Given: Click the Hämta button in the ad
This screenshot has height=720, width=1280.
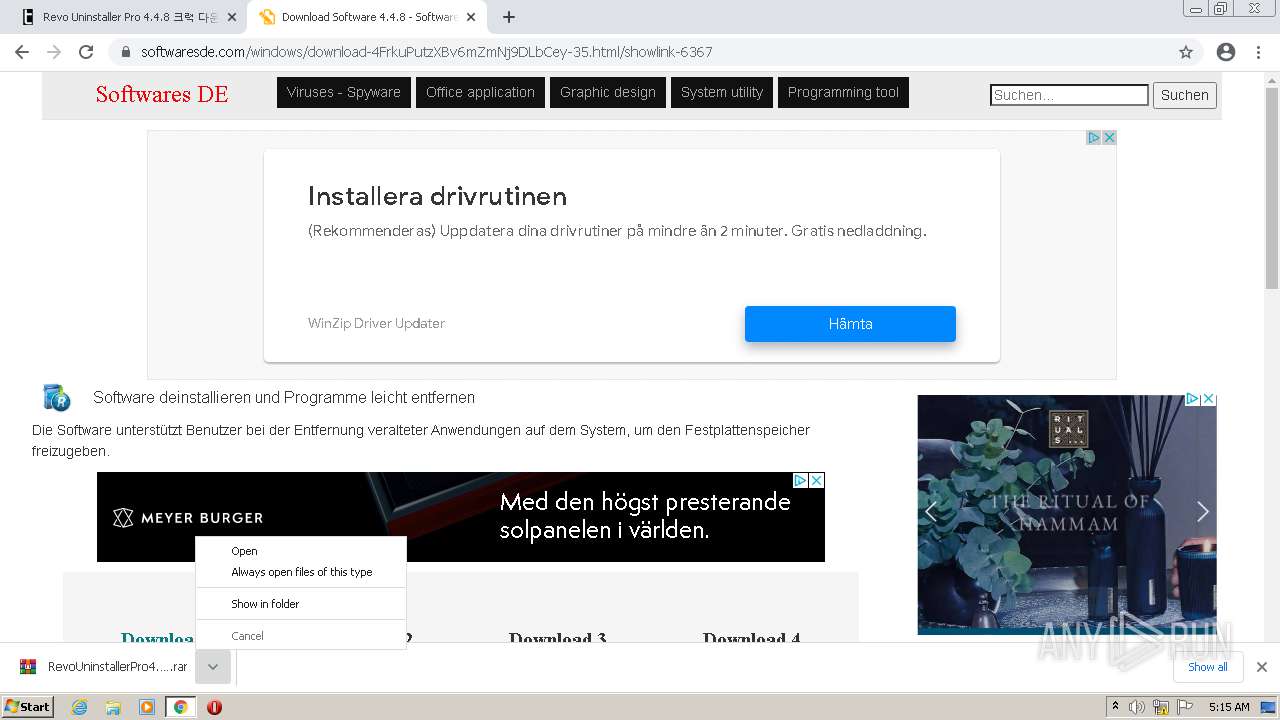Looking at the screenshot, I should click(850, 324).
